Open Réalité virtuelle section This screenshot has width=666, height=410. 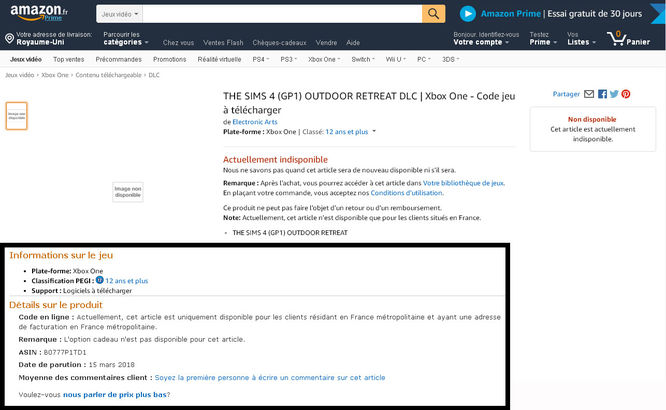pos(219,59)
